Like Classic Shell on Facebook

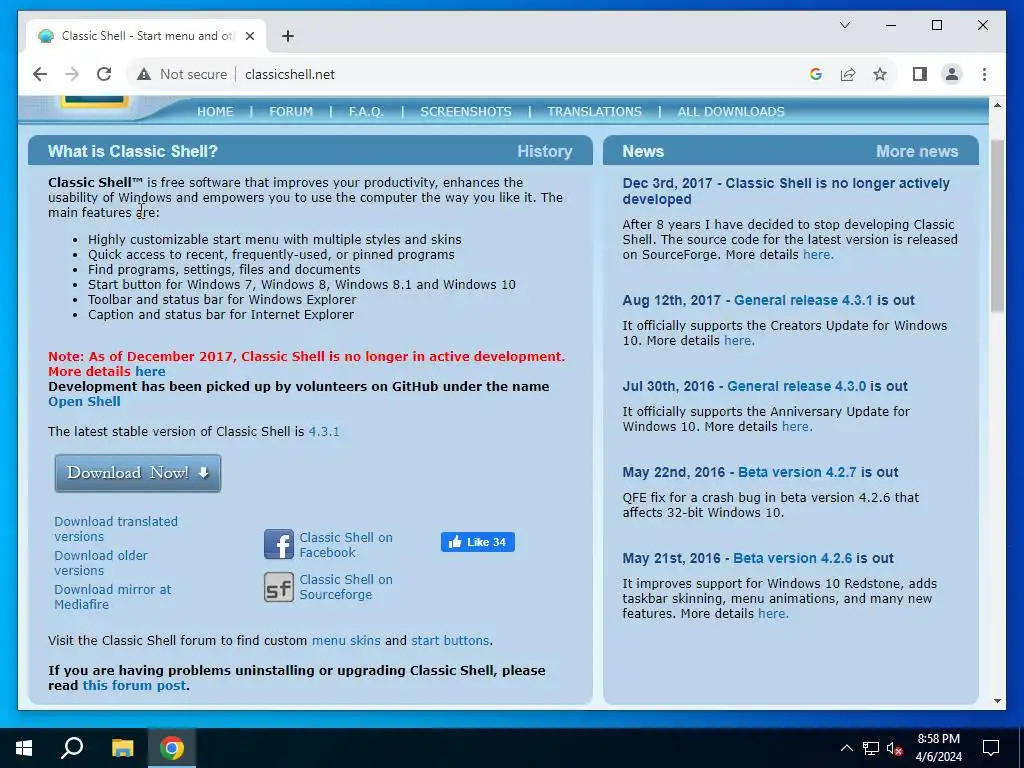click(x=477, y=542)
